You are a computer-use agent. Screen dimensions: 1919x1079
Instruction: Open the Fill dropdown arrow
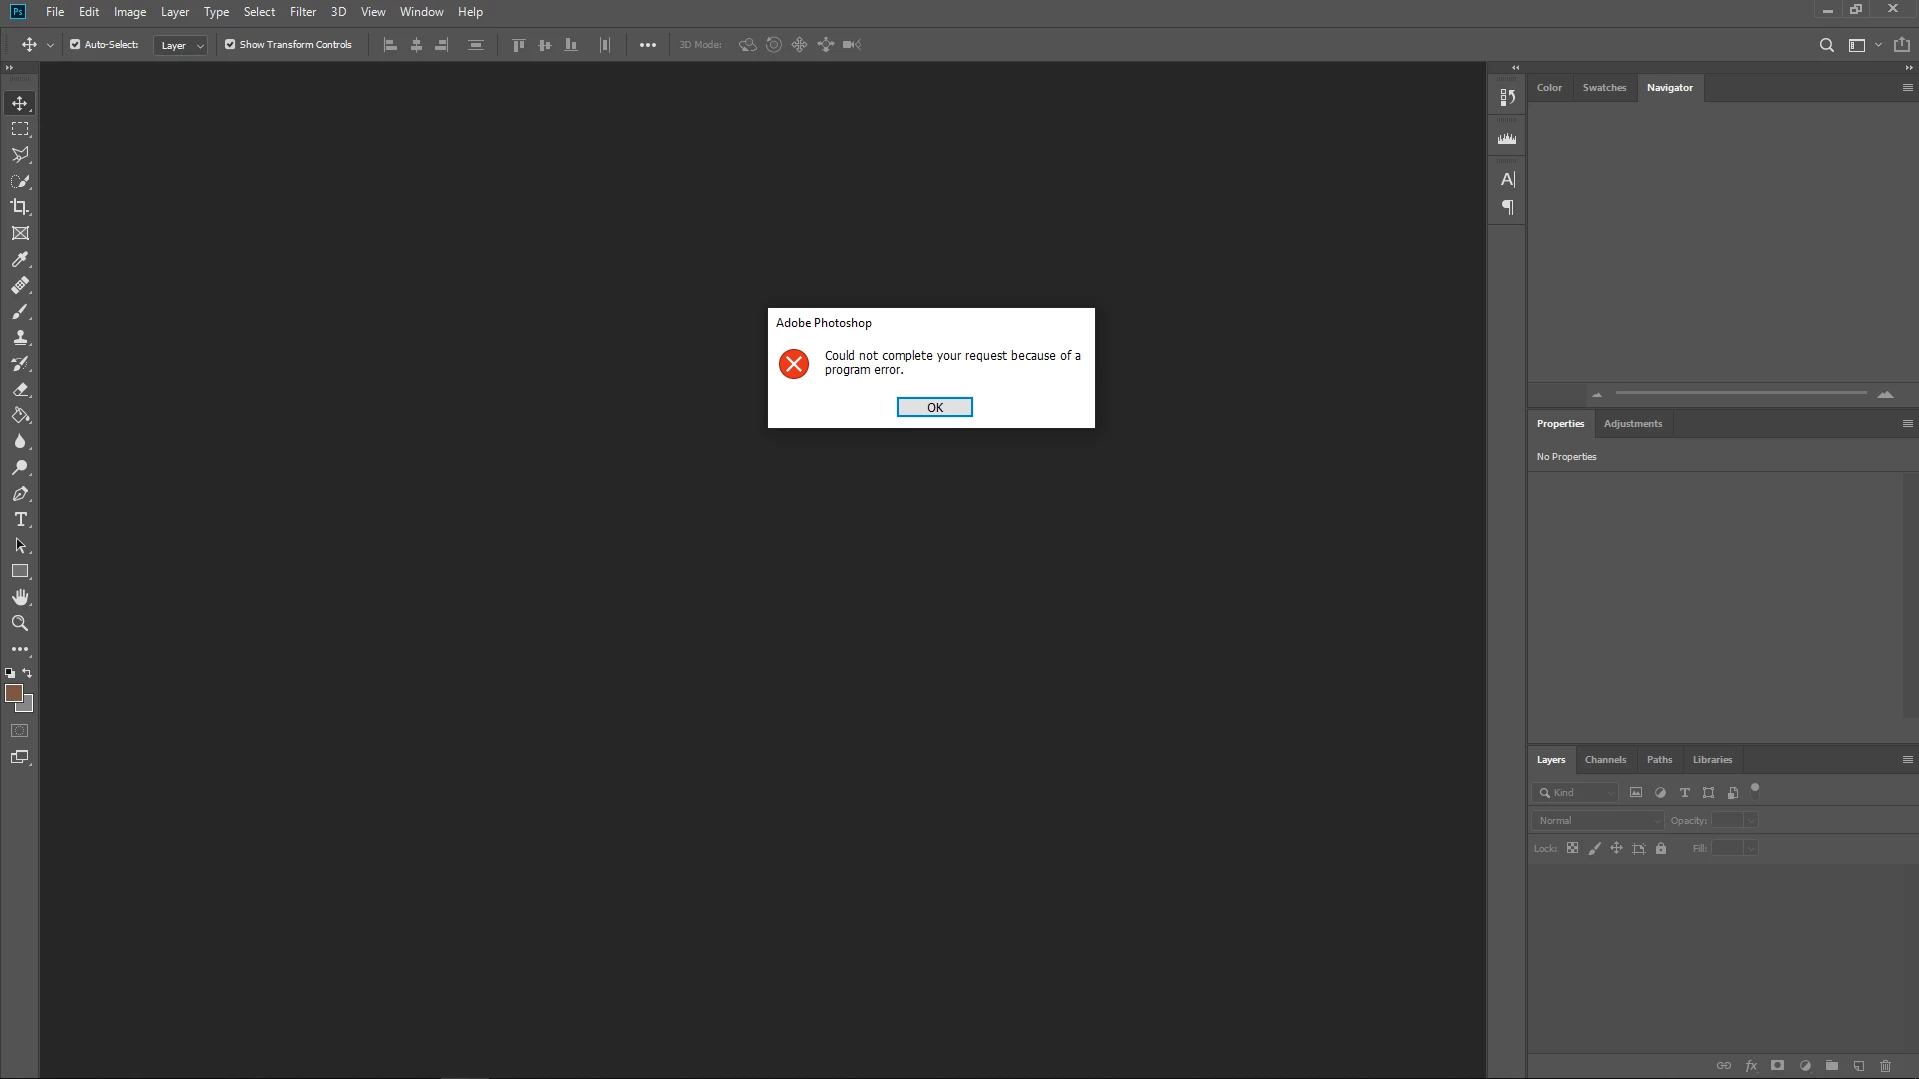pyautogui.click(x=1751, y=848)
